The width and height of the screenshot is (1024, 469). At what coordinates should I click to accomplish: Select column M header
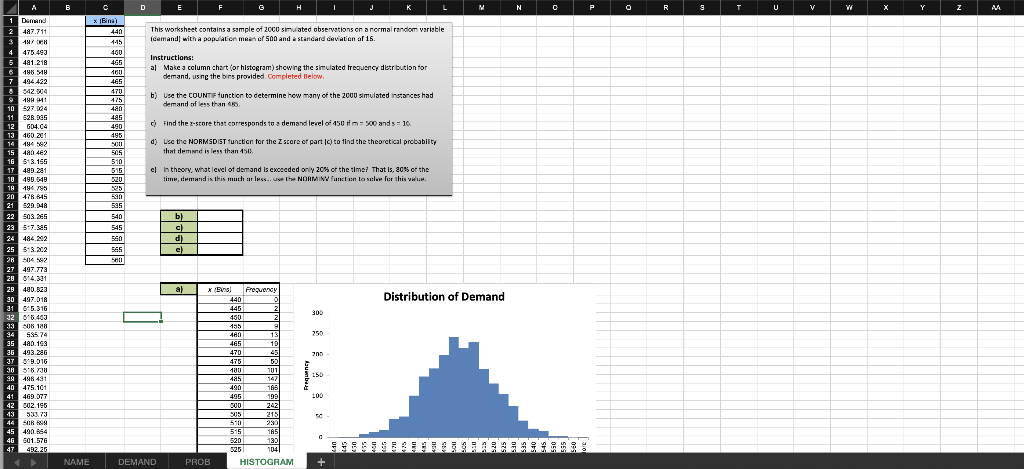[481, 8]
